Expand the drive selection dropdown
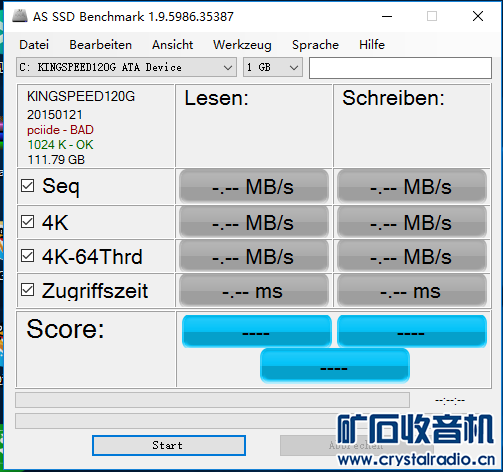 pyautogui.click(x=126, y=67)
